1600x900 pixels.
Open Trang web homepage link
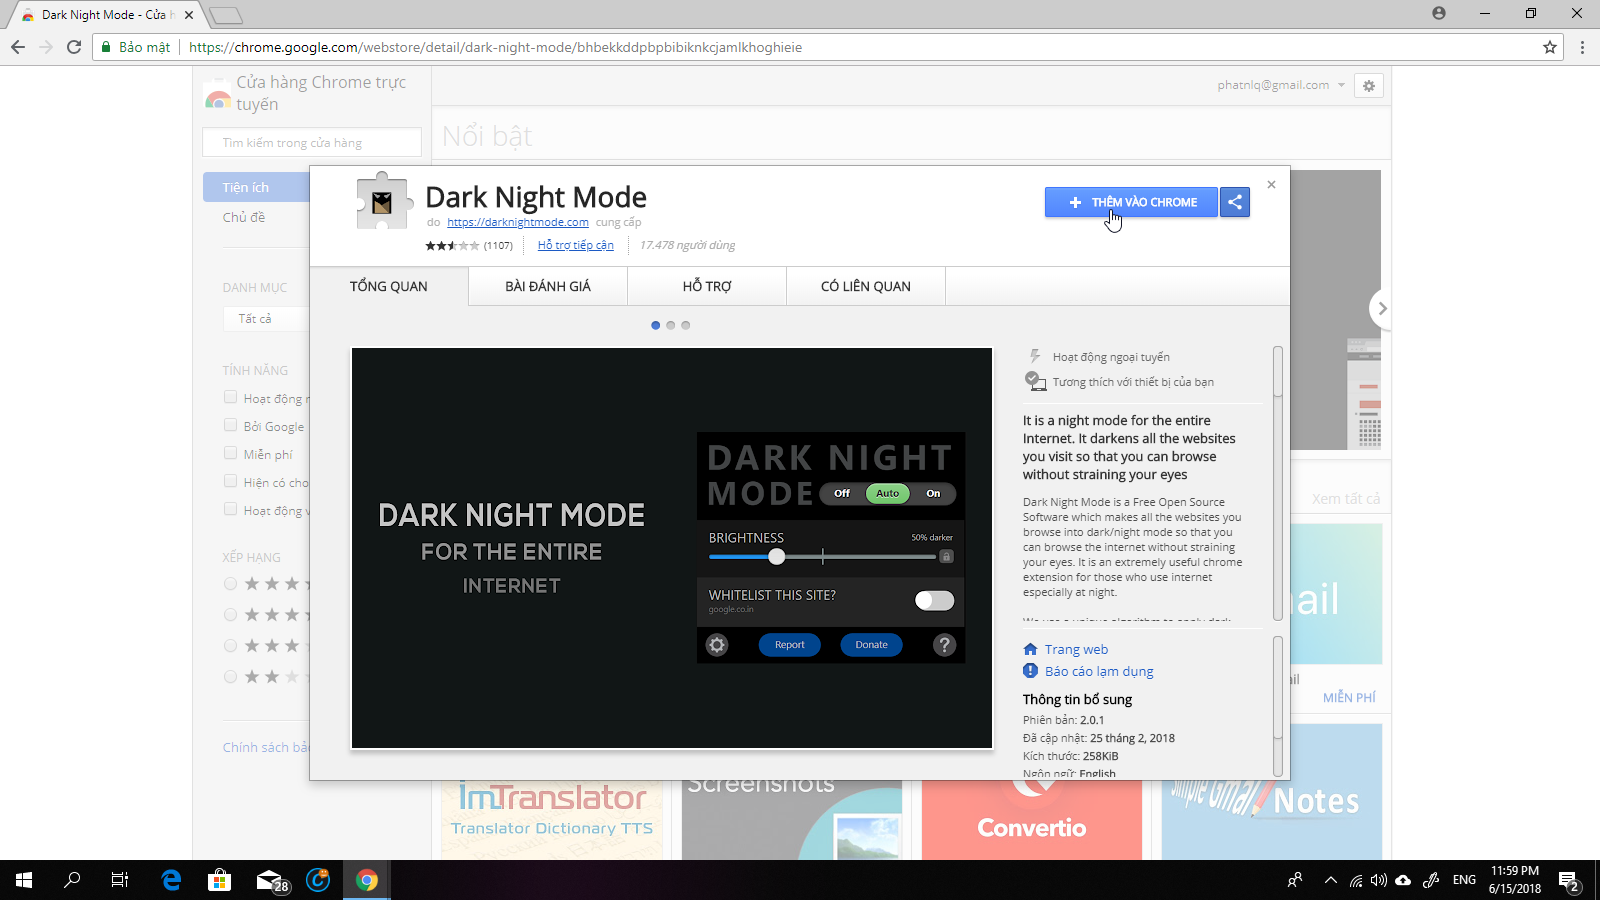click(1076, 649)
